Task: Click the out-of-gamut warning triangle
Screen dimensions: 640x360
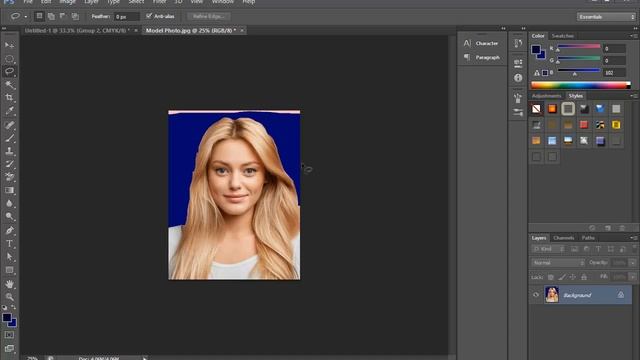Action: [537, 73]
